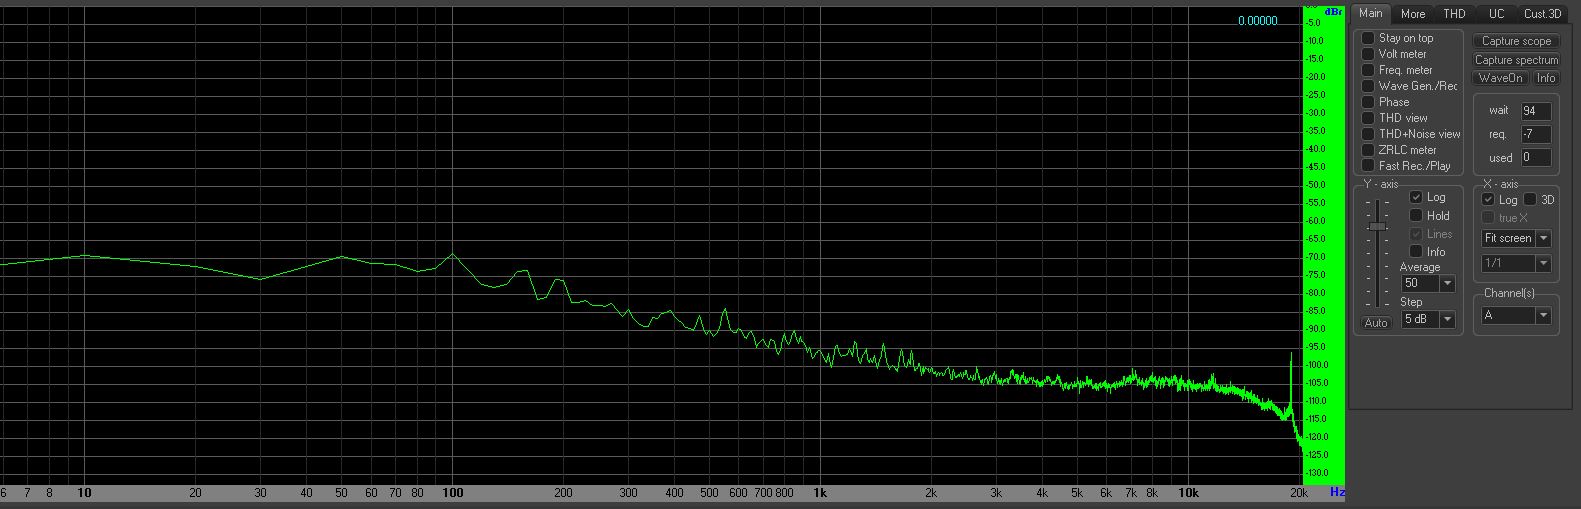Check the Y-axis Info checkbox
This screenshot has width=1581, height=509.
pyautogui.click(x=1416, y=251)
